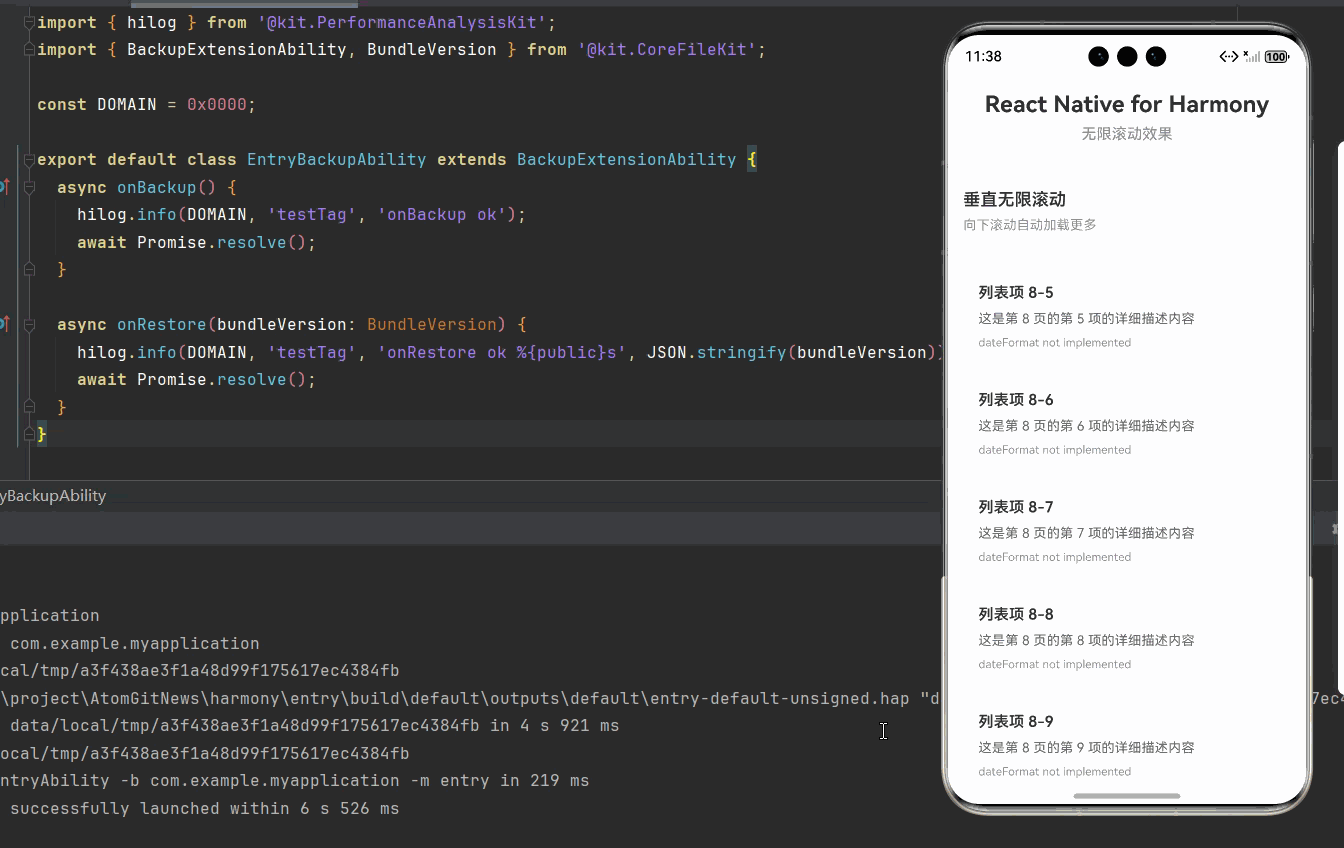
Task: Tap the cellular signal icon in emulator
Action: [x=1251, y=57]
